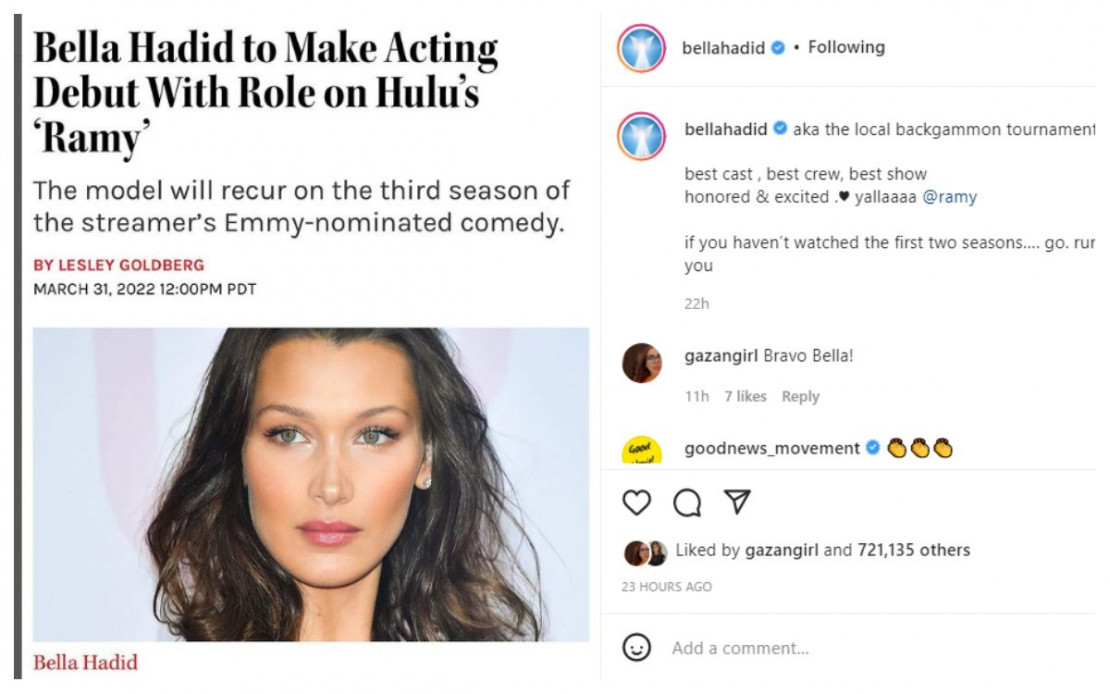Image resolution: width=1110 pixels, height=694 pixels.
Task: Click the Following button
Action: pos(846,47)
